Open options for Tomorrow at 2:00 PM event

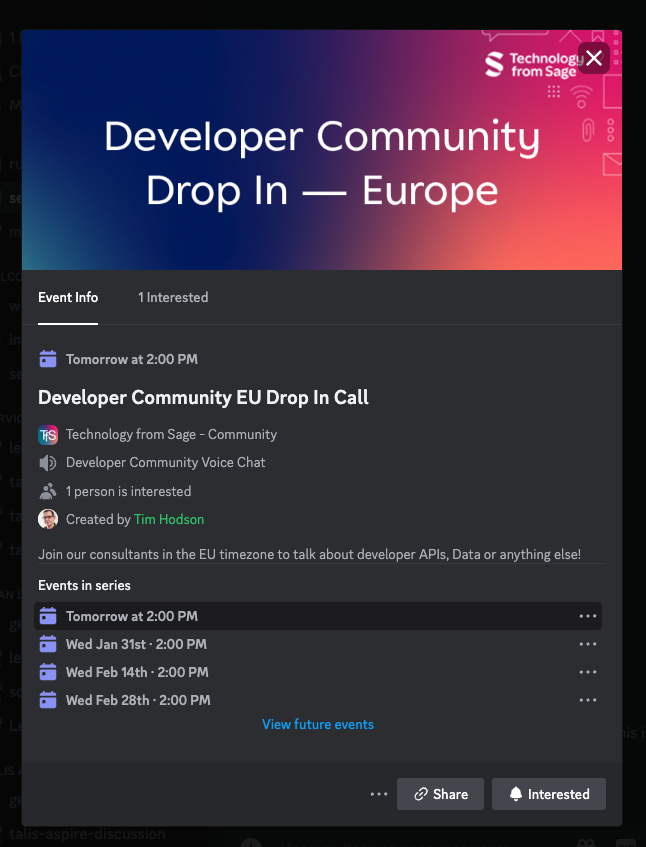pyautogui.click(x=588, y=616)
